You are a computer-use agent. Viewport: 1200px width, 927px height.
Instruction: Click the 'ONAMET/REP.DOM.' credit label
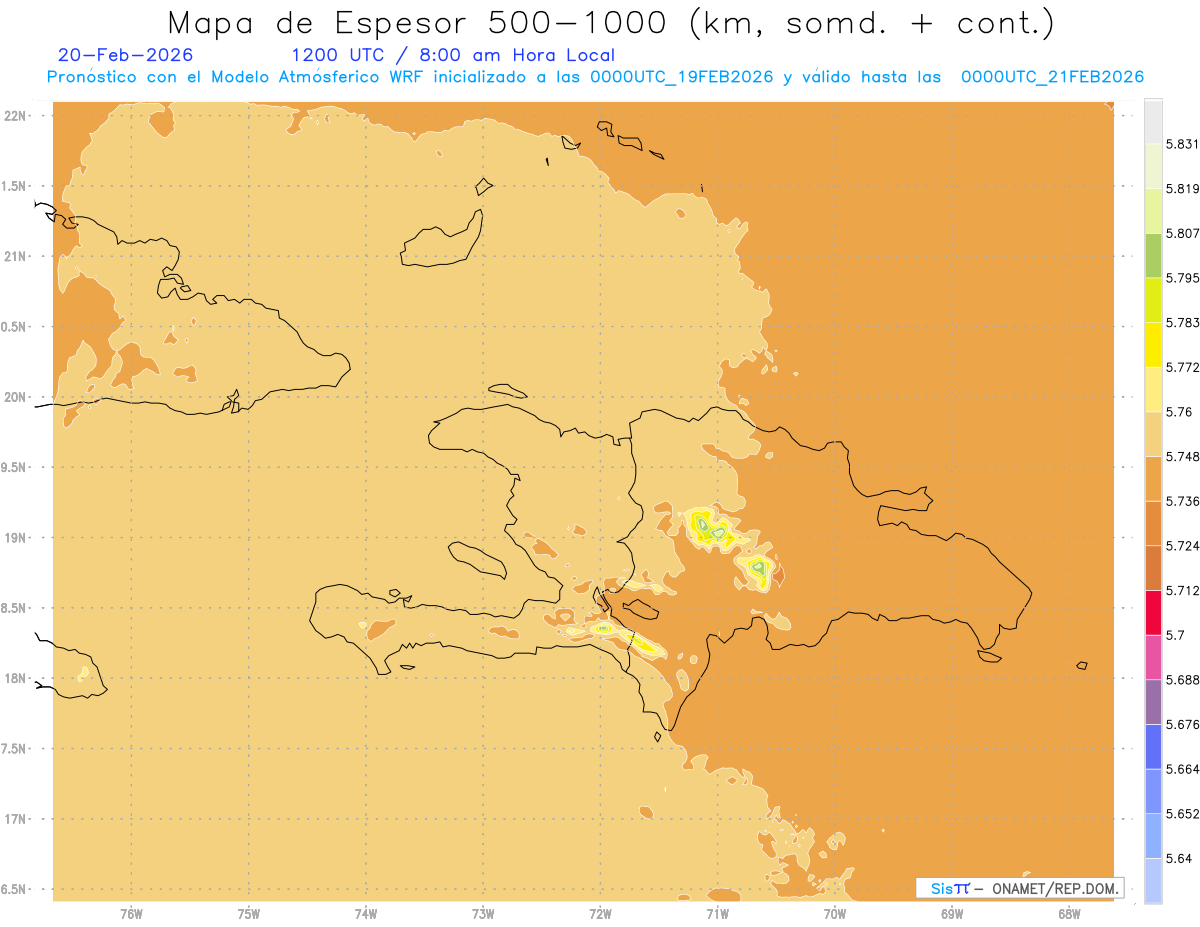pos(1054,888)
